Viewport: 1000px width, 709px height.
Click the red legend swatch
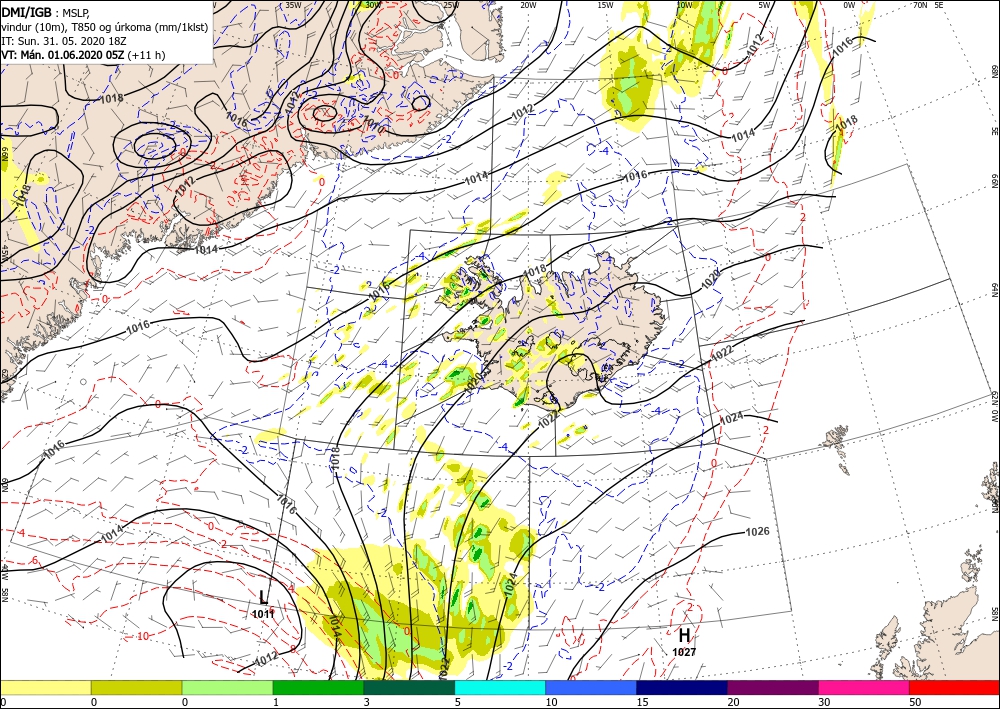954,687
